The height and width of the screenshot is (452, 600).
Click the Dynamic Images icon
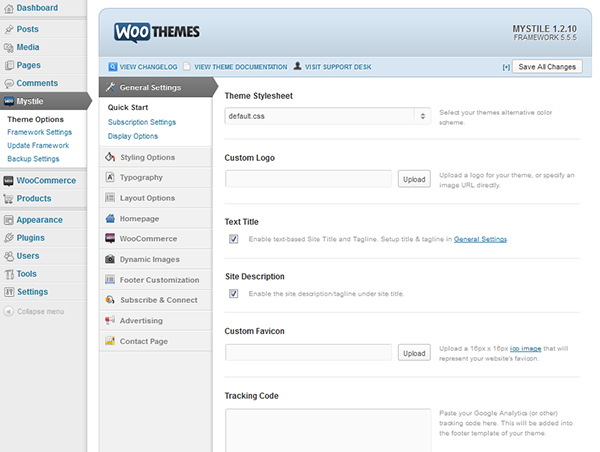coord(110,259)
